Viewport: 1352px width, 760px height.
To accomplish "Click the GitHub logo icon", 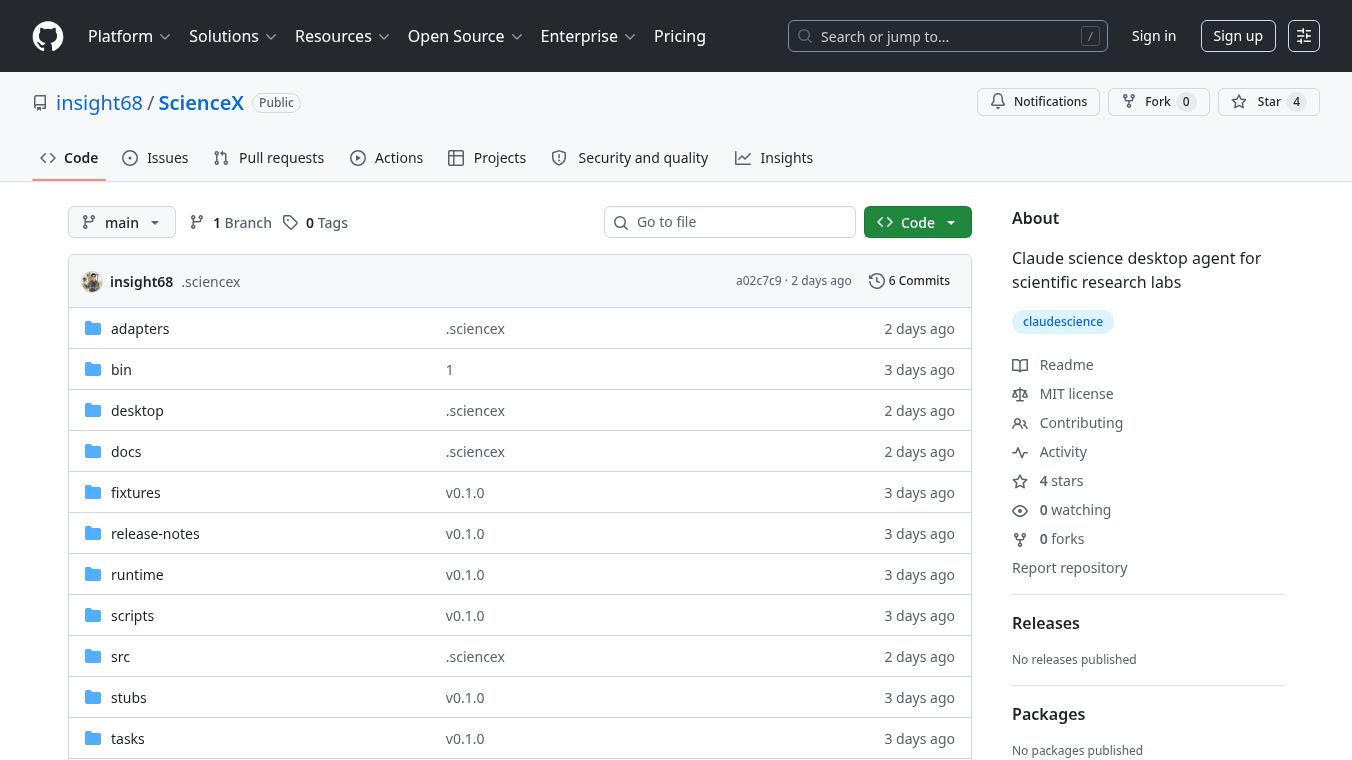I will click(x=48, y=36).
